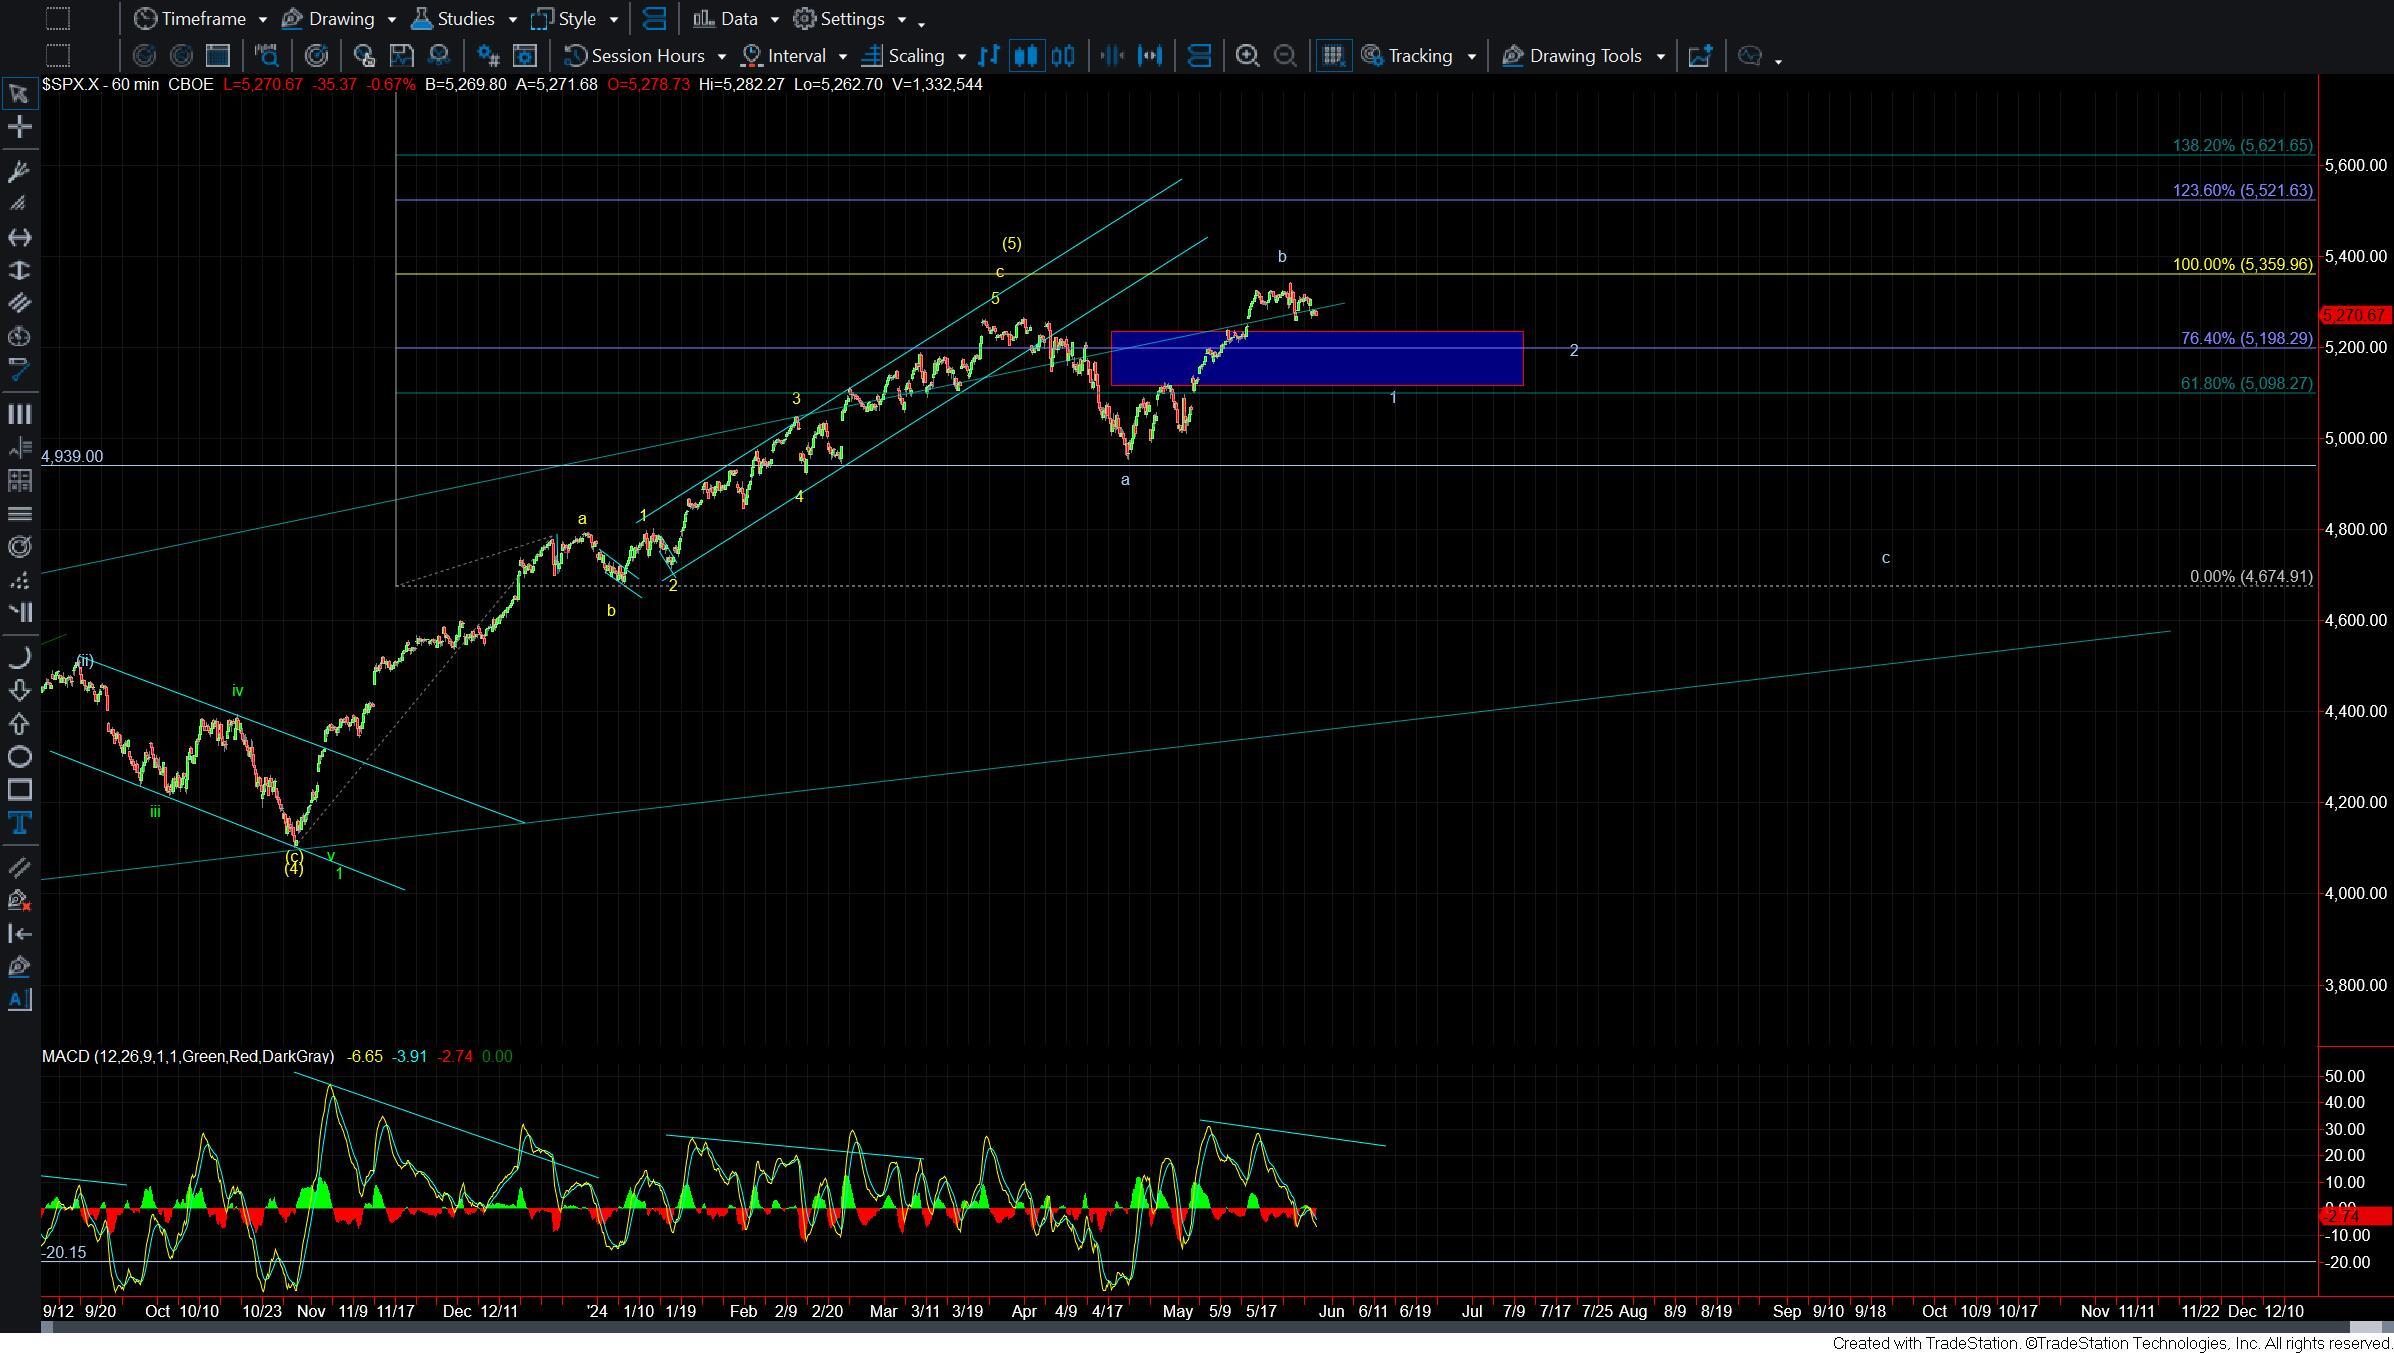This screenshot has width=2394, height=1353.
Task: Click the zoom in magnifier icon
Action: coord(1247,56)
